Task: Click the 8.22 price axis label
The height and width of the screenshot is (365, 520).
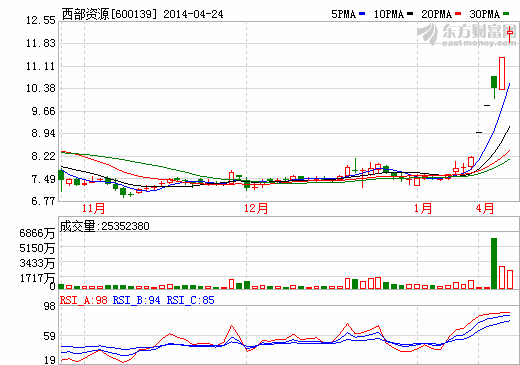Action: coord(43,156)
